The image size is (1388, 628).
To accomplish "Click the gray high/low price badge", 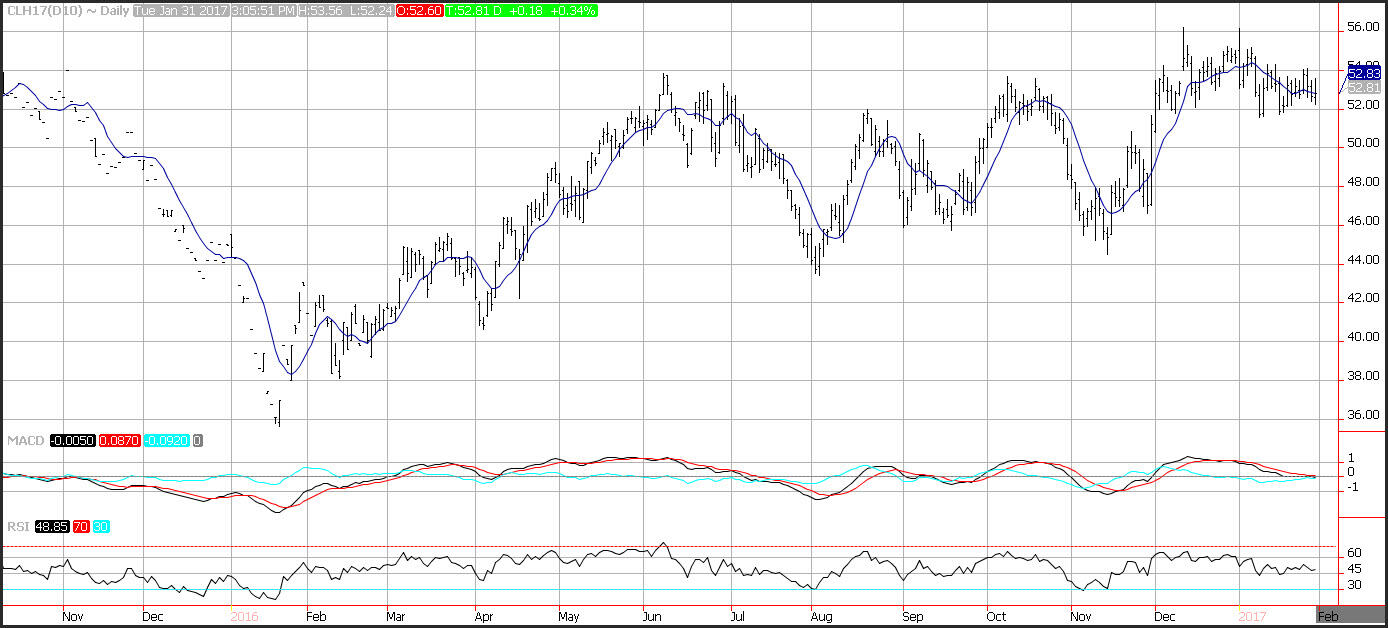I will (x=350, y=11).
